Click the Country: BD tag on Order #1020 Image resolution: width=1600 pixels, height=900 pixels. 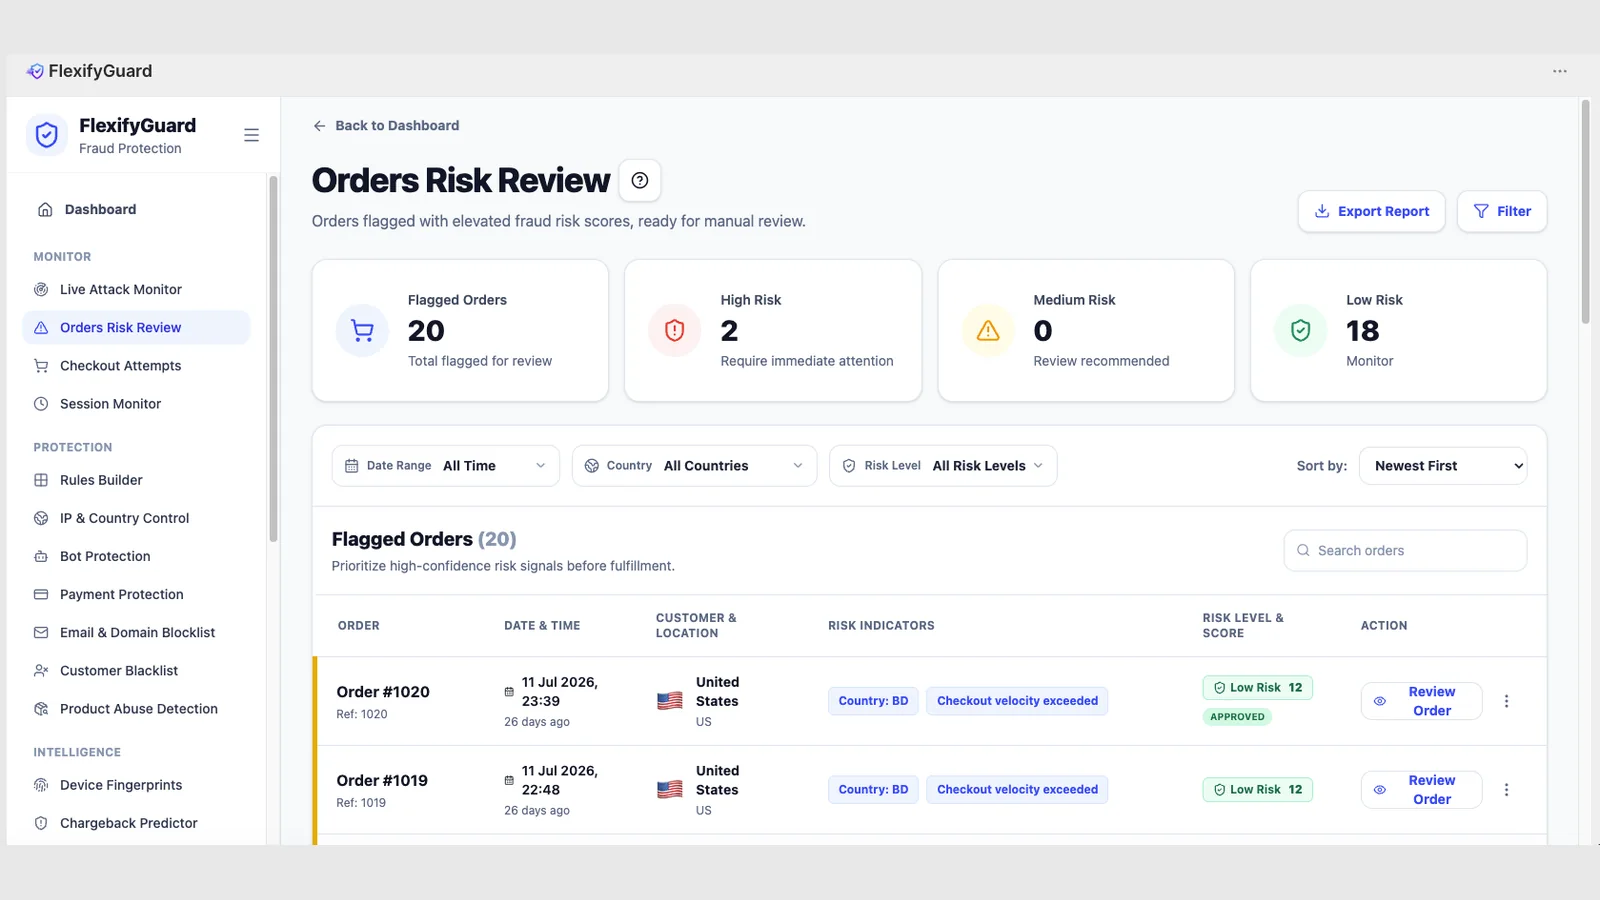tap(873, 701)
